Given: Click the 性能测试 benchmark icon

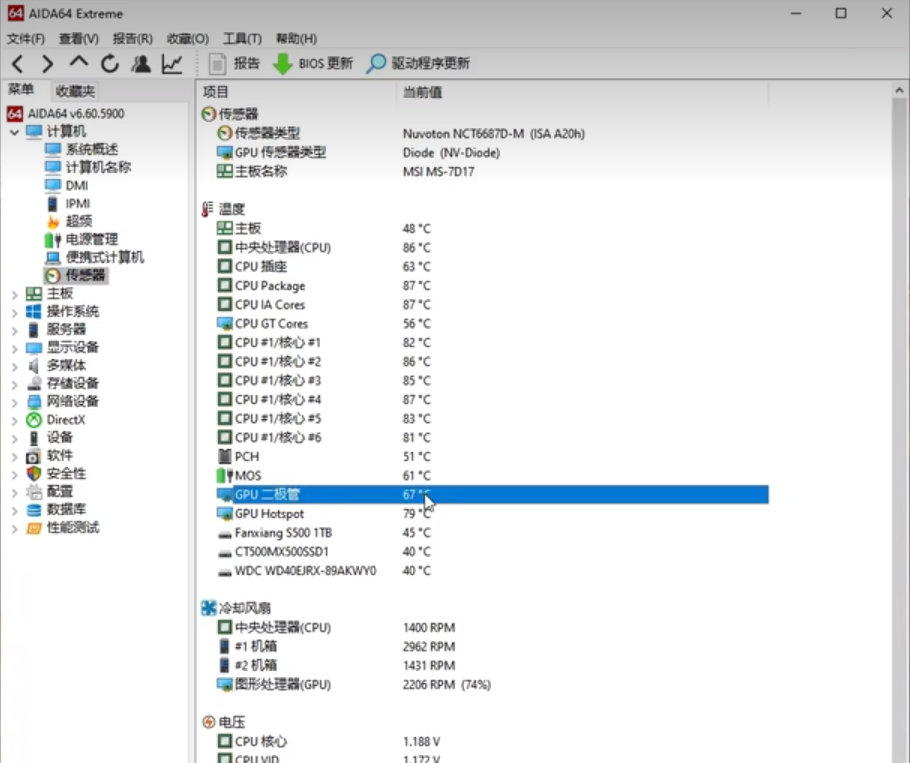Looking at the screenshot, I should pos(34,528).
